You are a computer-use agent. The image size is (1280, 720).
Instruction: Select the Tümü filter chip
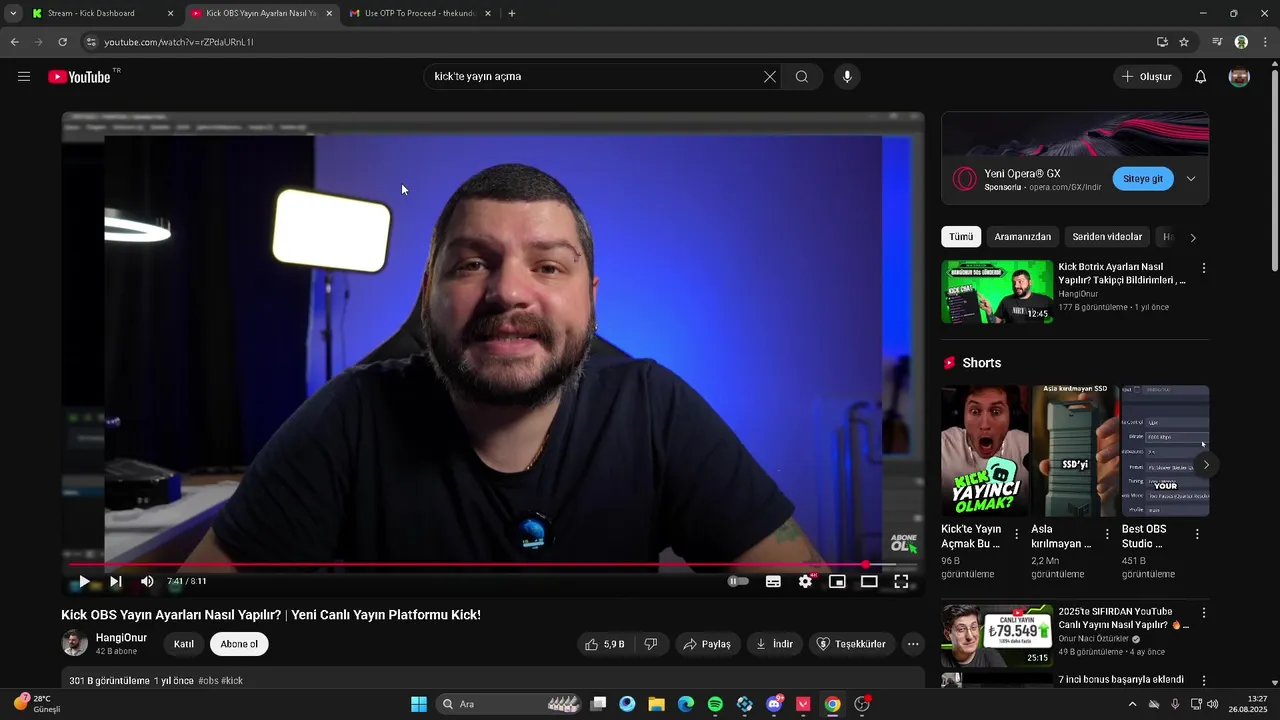(961, 237)
